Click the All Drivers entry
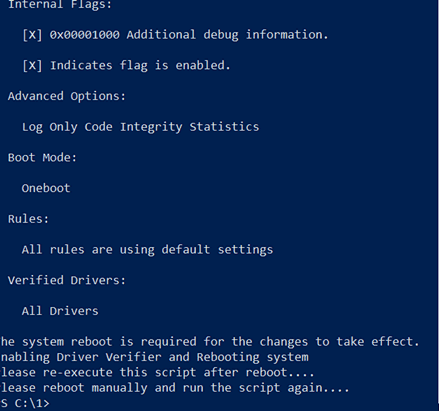 (60, 311)
